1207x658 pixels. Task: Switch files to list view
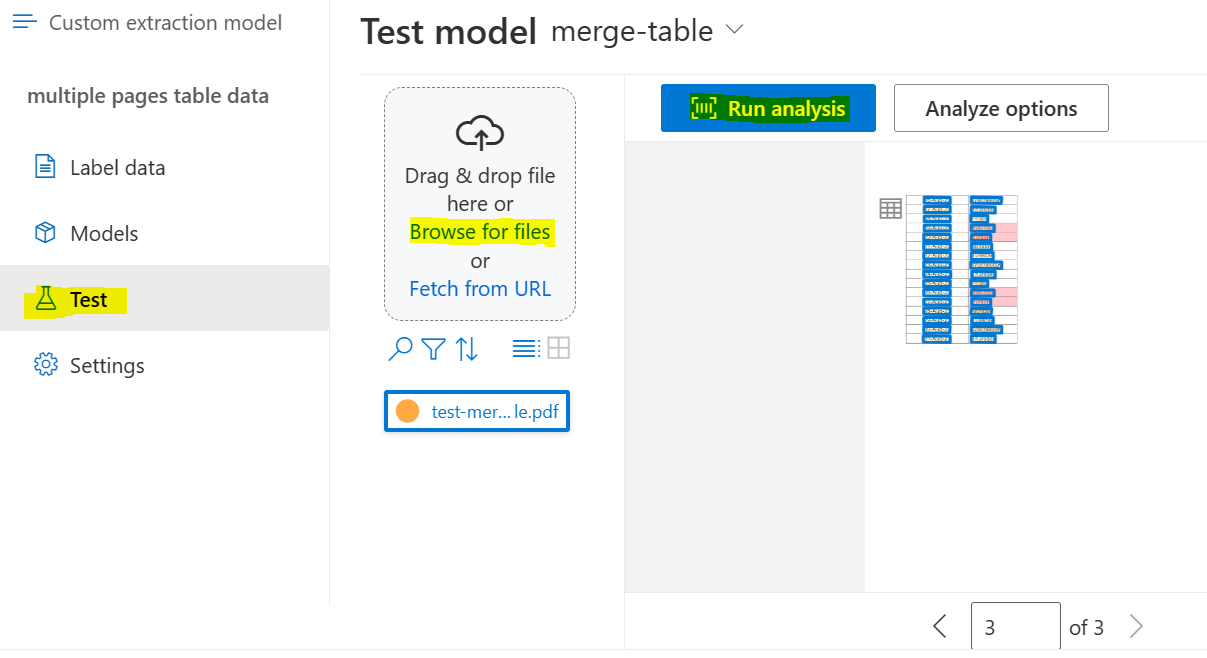(526, 347)
